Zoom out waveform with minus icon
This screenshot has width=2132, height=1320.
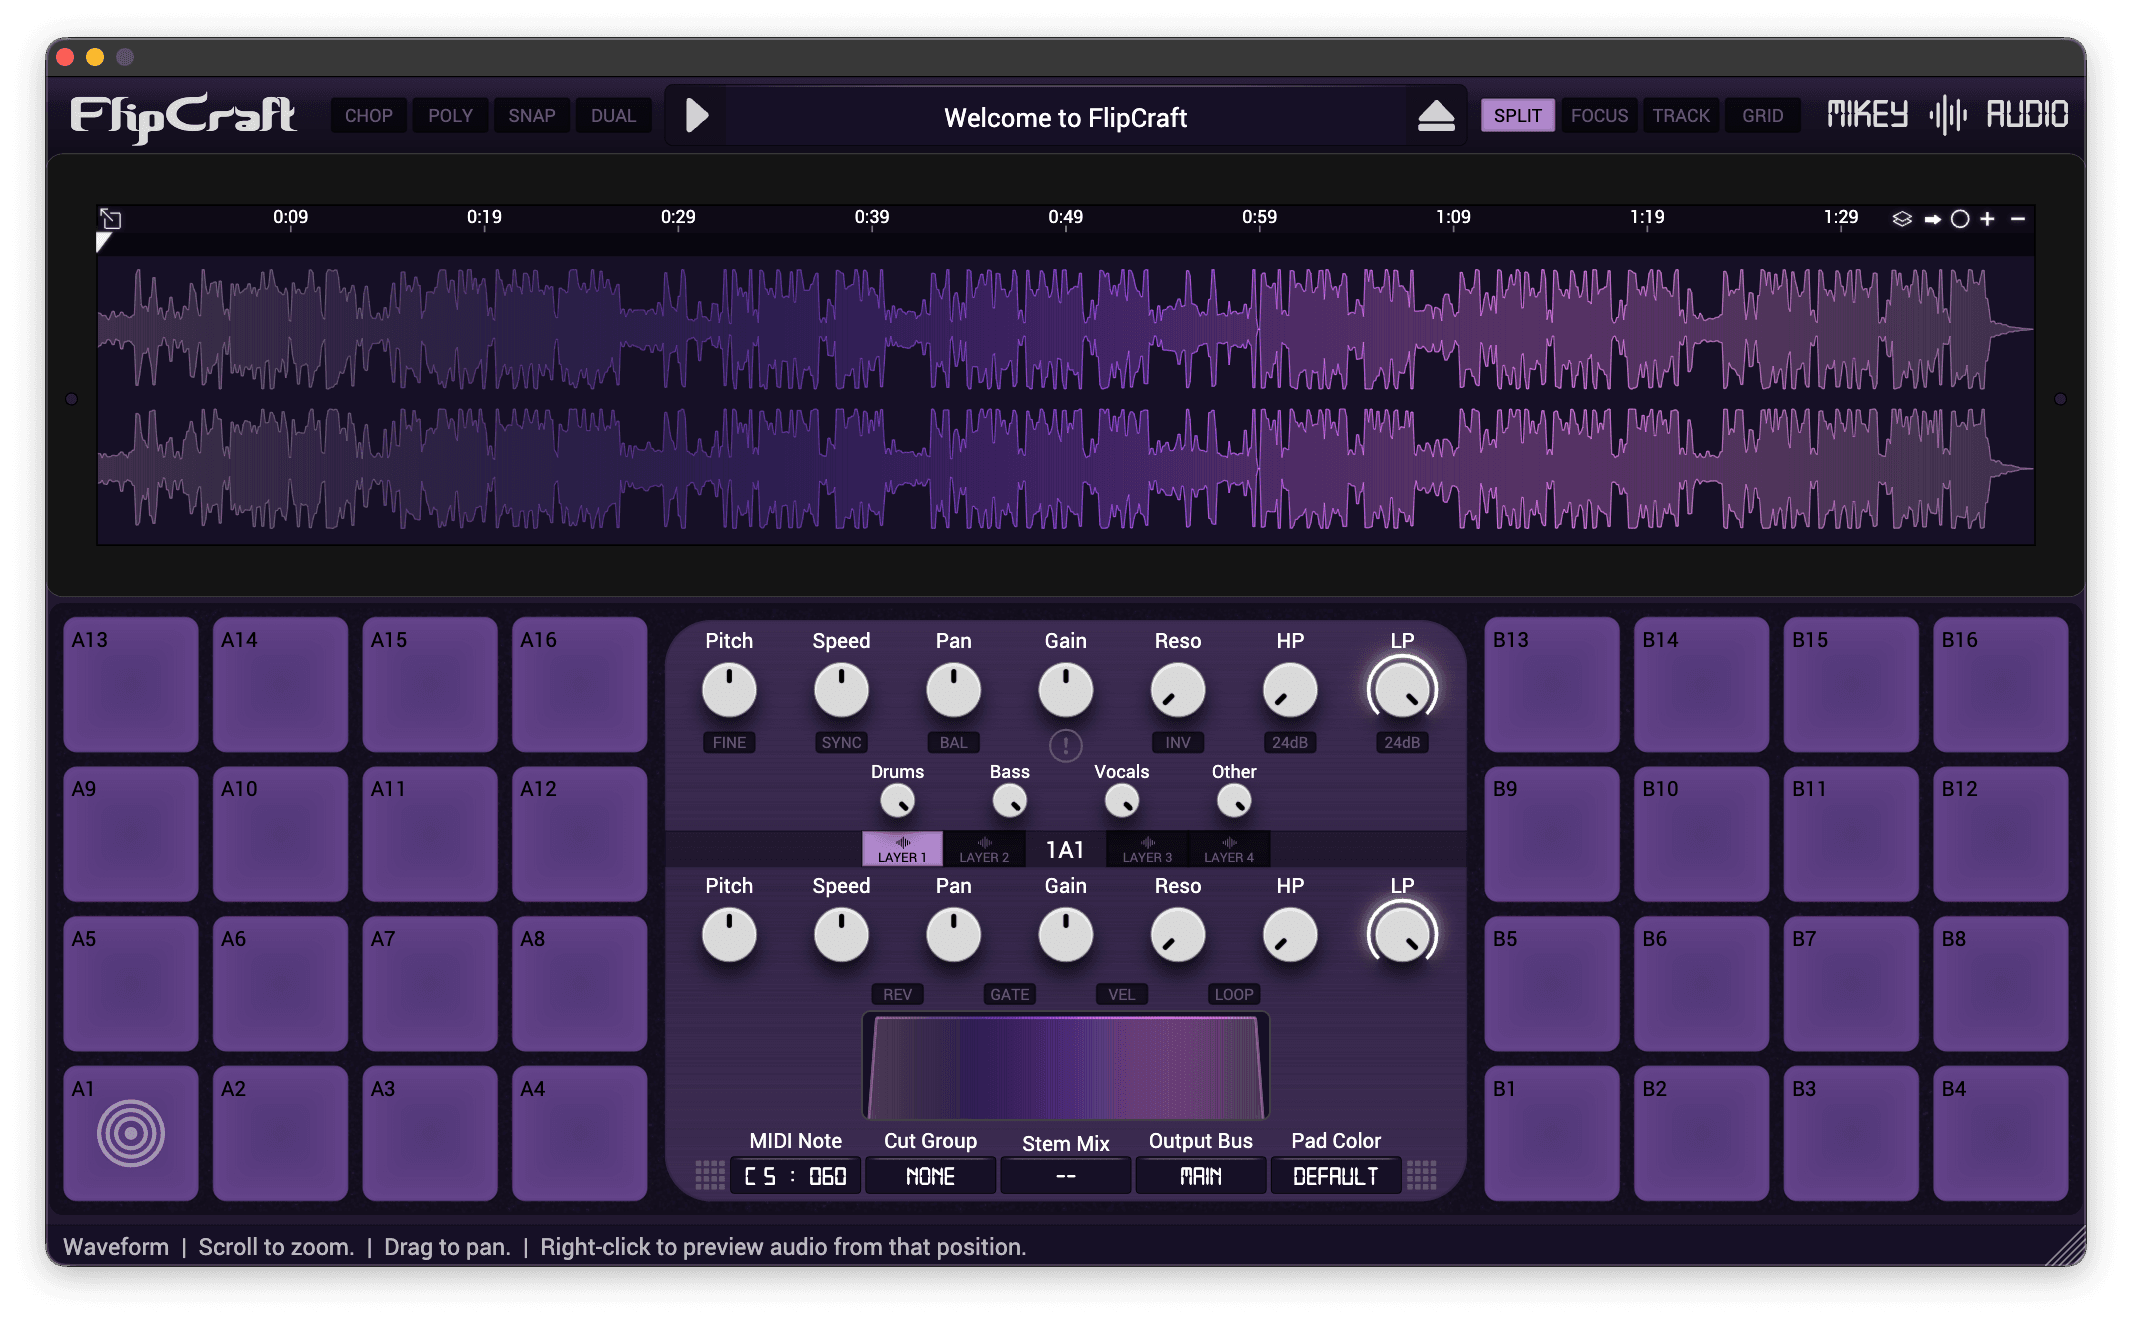pos(2018,218)
